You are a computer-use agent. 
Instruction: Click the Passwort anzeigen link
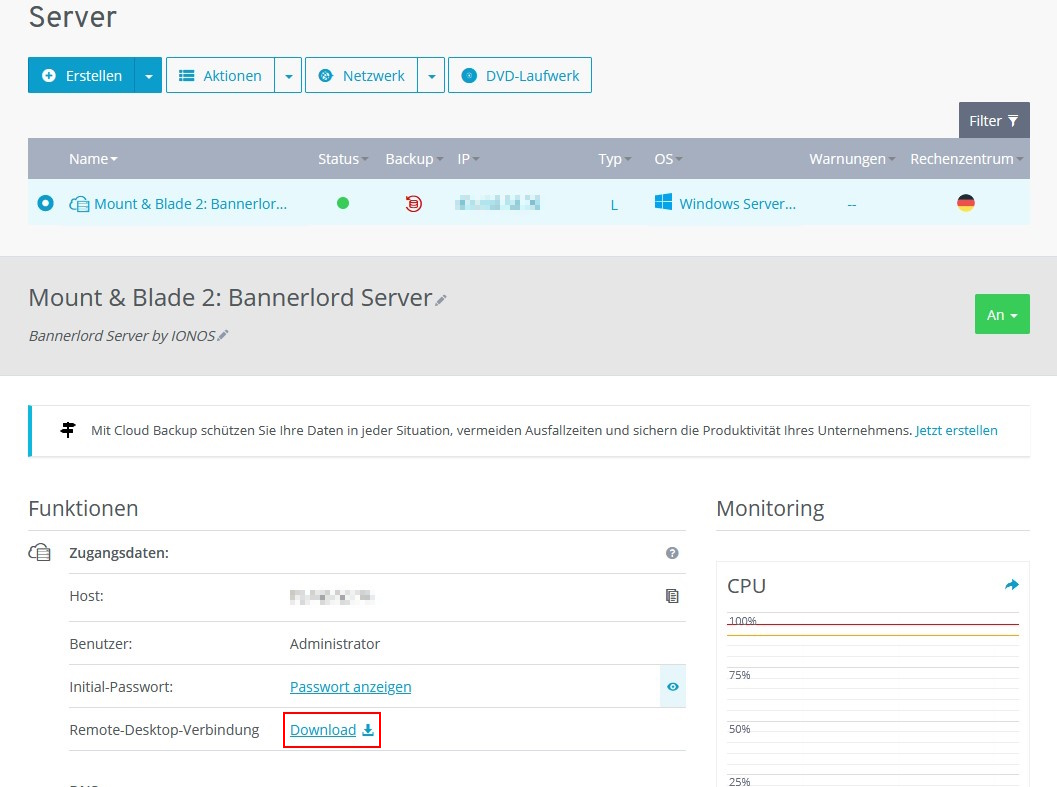[351, 687]
